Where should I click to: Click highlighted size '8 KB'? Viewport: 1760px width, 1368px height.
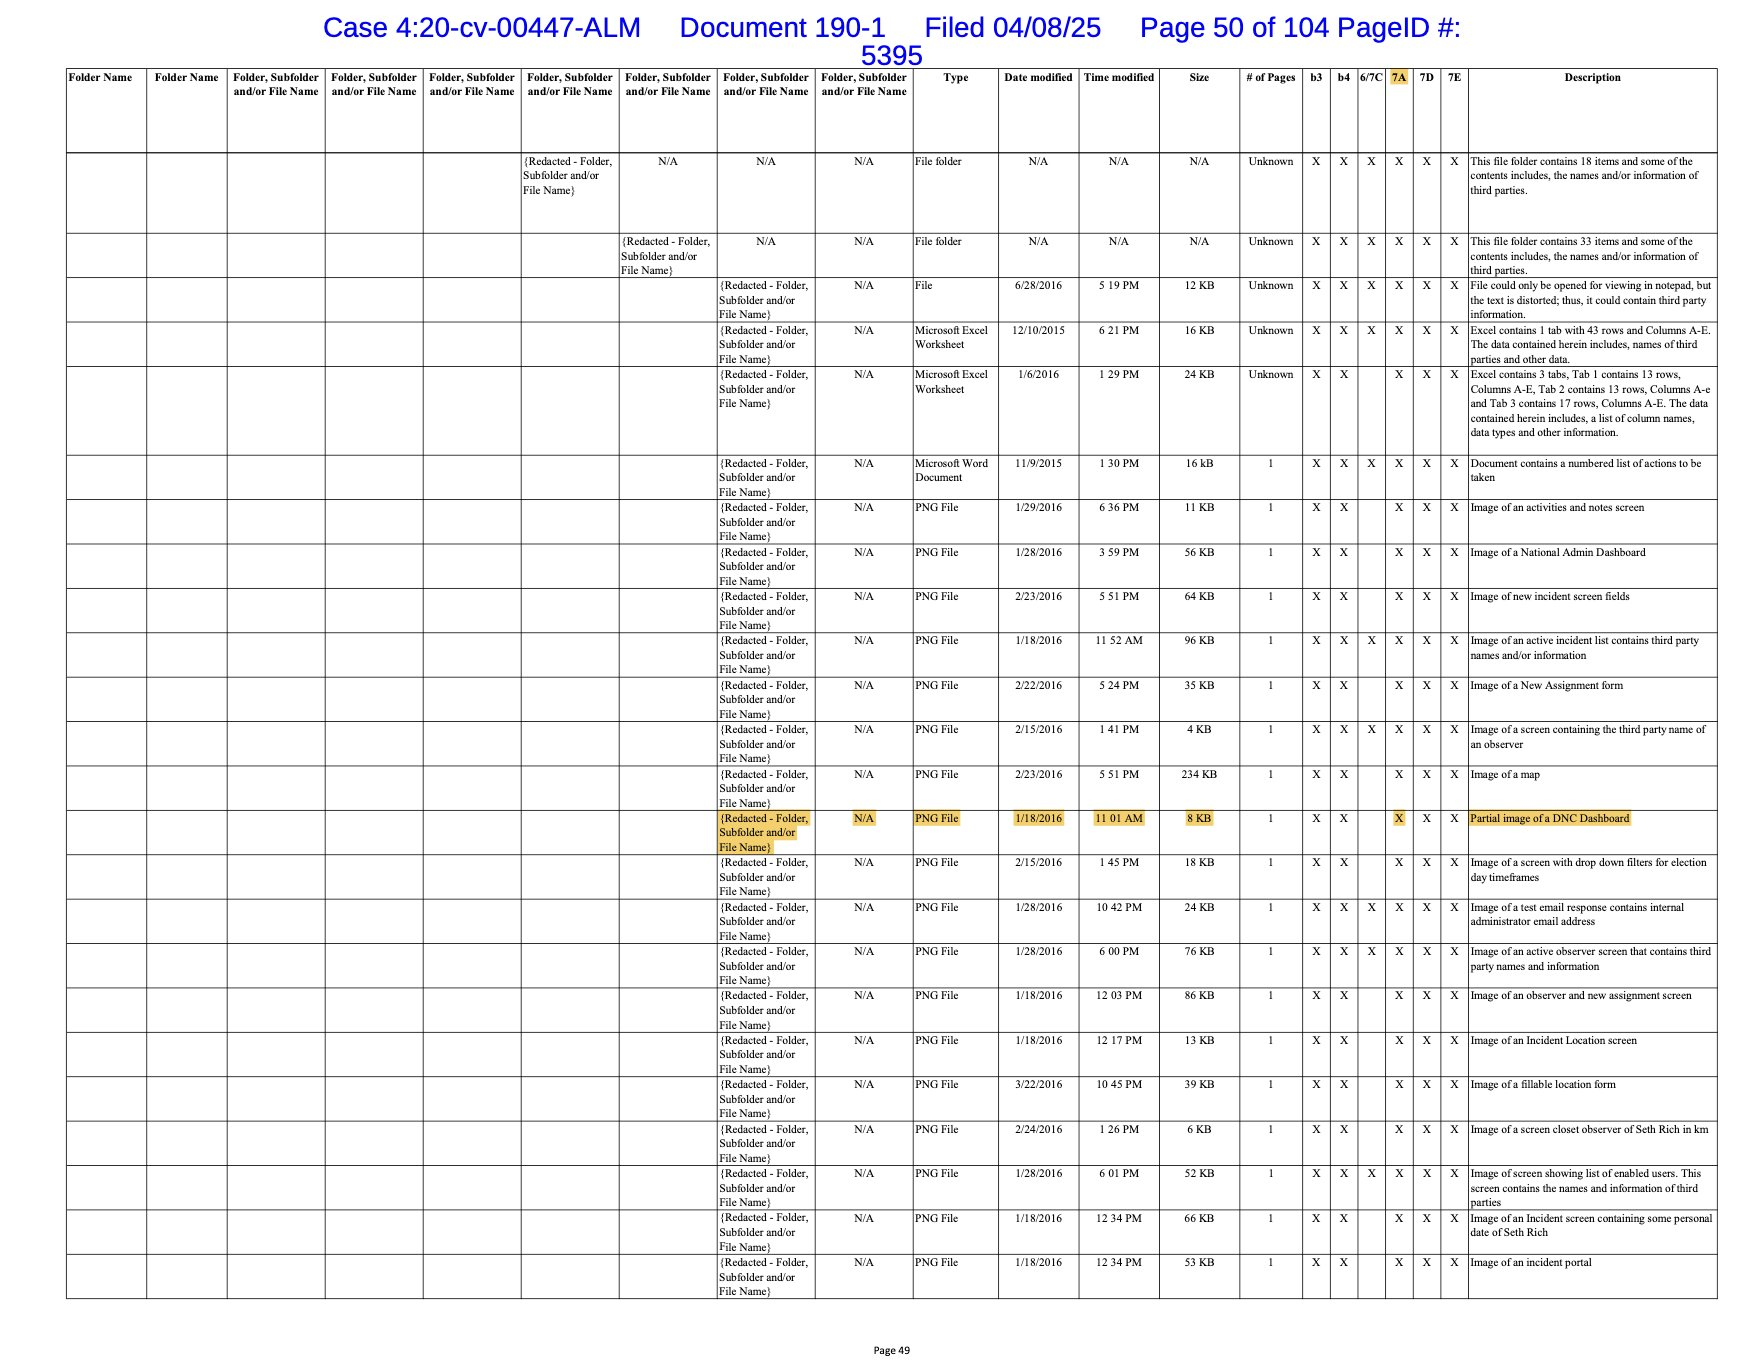(x=1199, y=819)
